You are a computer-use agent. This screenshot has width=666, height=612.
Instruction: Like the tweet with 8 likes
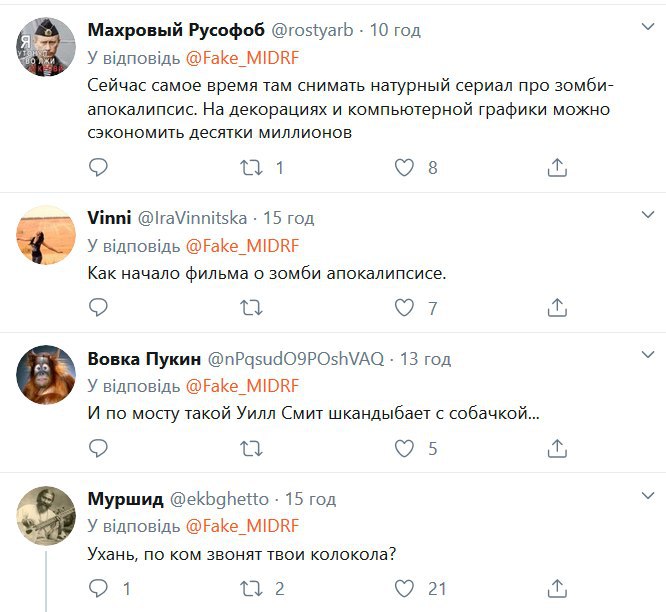(404, 168)
